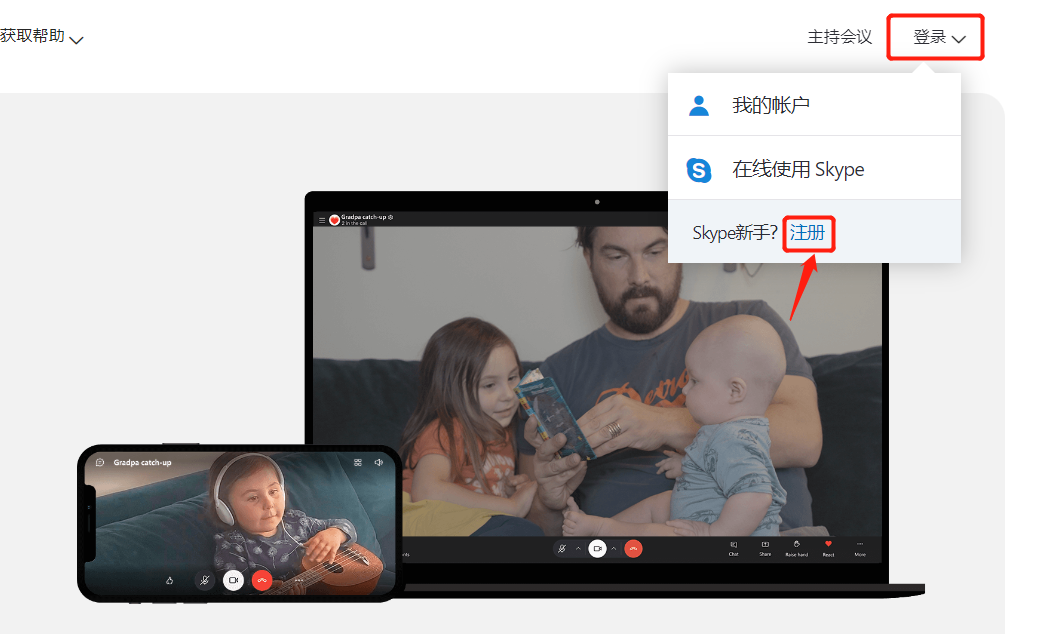Tap the red end-call button on the phone
Screen dimensions: 1045x634
point(262,580)
